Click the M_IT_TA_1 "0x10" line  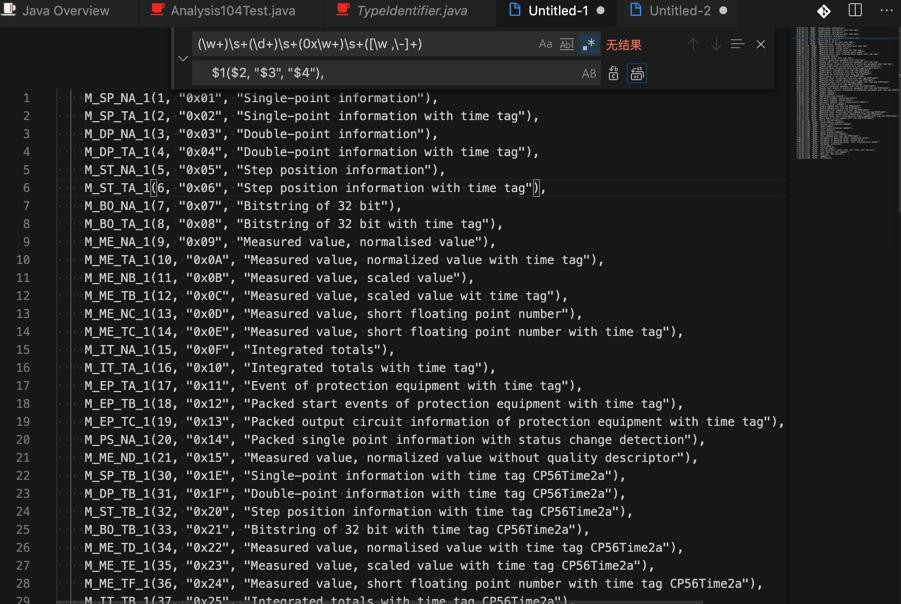[290, 368]
